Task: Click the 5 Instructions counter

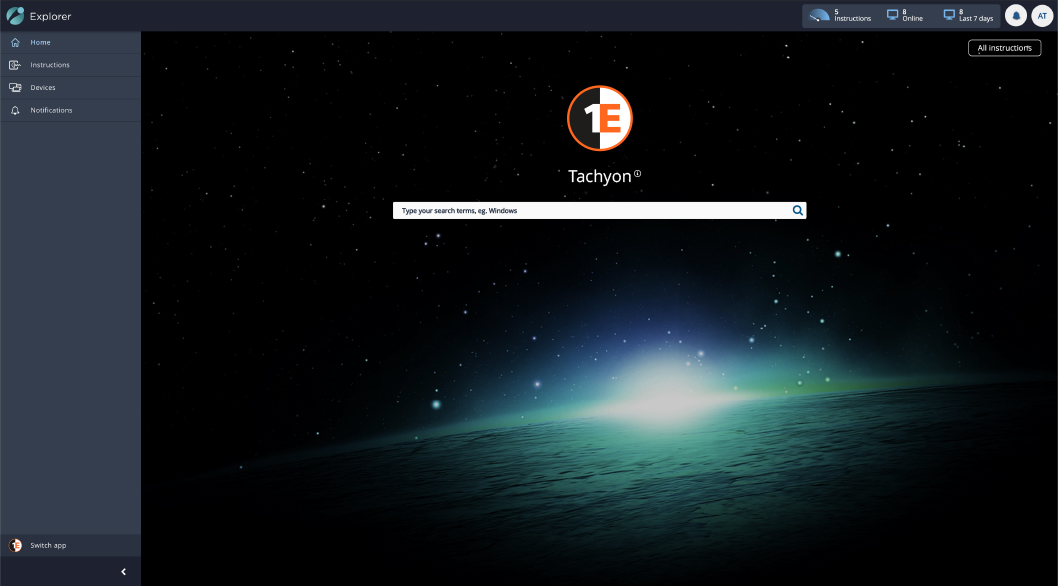Action: (x=840, y=16)
